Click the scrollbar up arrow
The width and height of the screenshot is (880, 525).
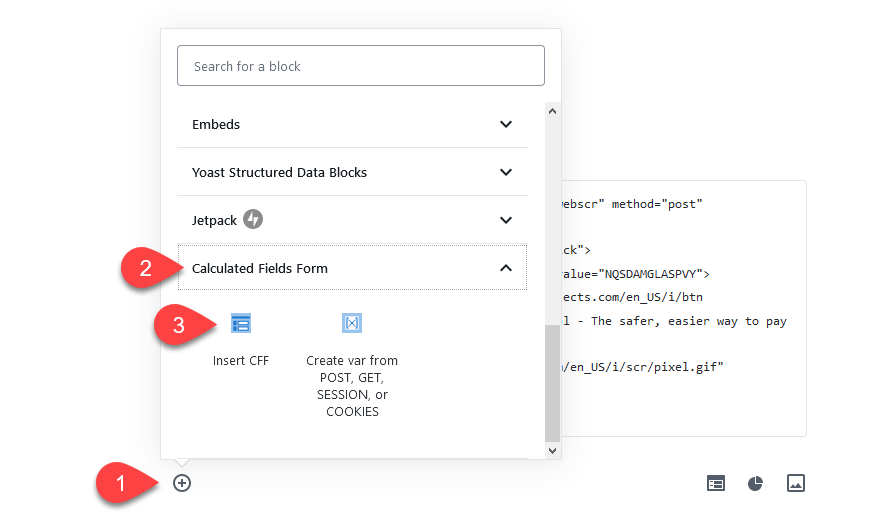[552, 109]
